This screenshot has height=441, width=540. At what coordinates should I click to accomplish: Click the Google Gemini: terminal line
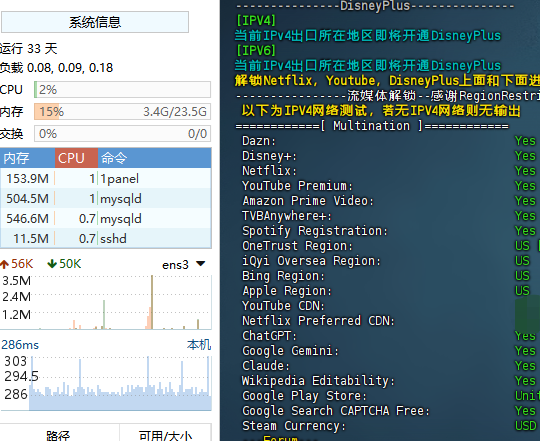coord(291,351)
